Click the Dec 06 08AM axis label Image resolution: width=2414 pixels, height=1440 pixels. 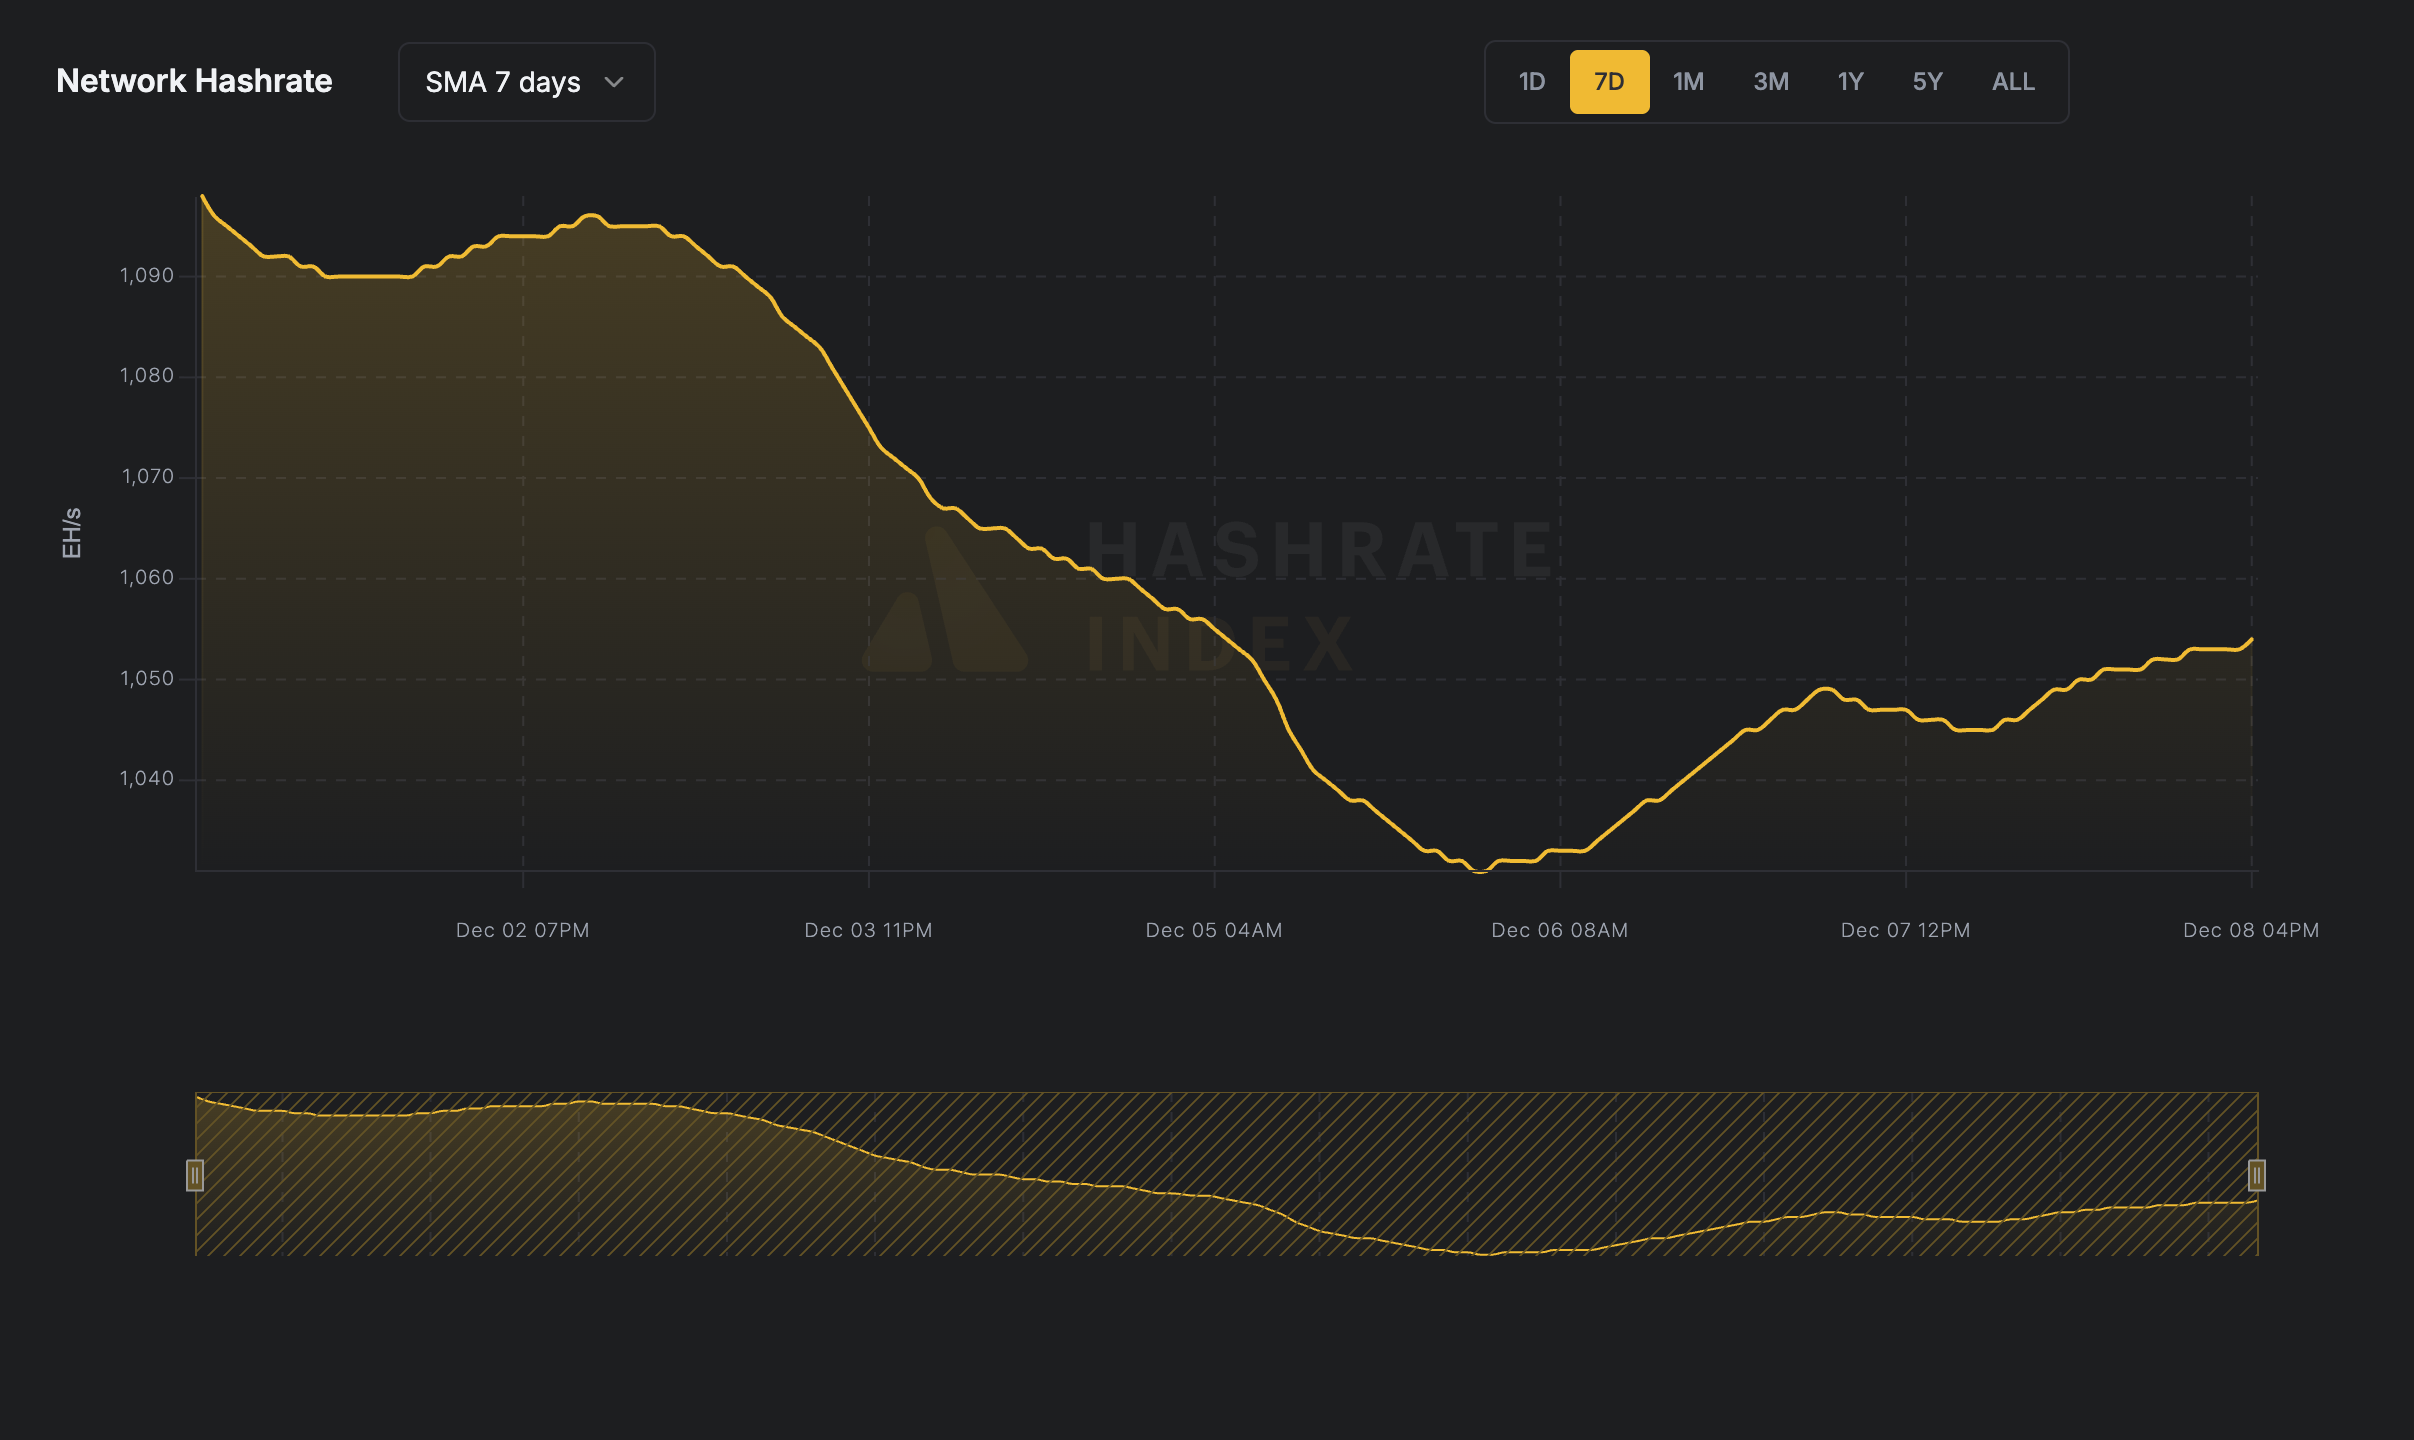pos(1558,930)
